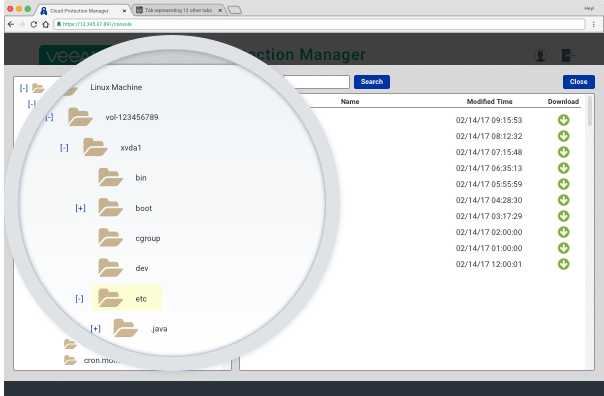Download the 09:15:53 file version
Image resolution: width=604 pixels, height=396 pixels.
pos(564,120)
